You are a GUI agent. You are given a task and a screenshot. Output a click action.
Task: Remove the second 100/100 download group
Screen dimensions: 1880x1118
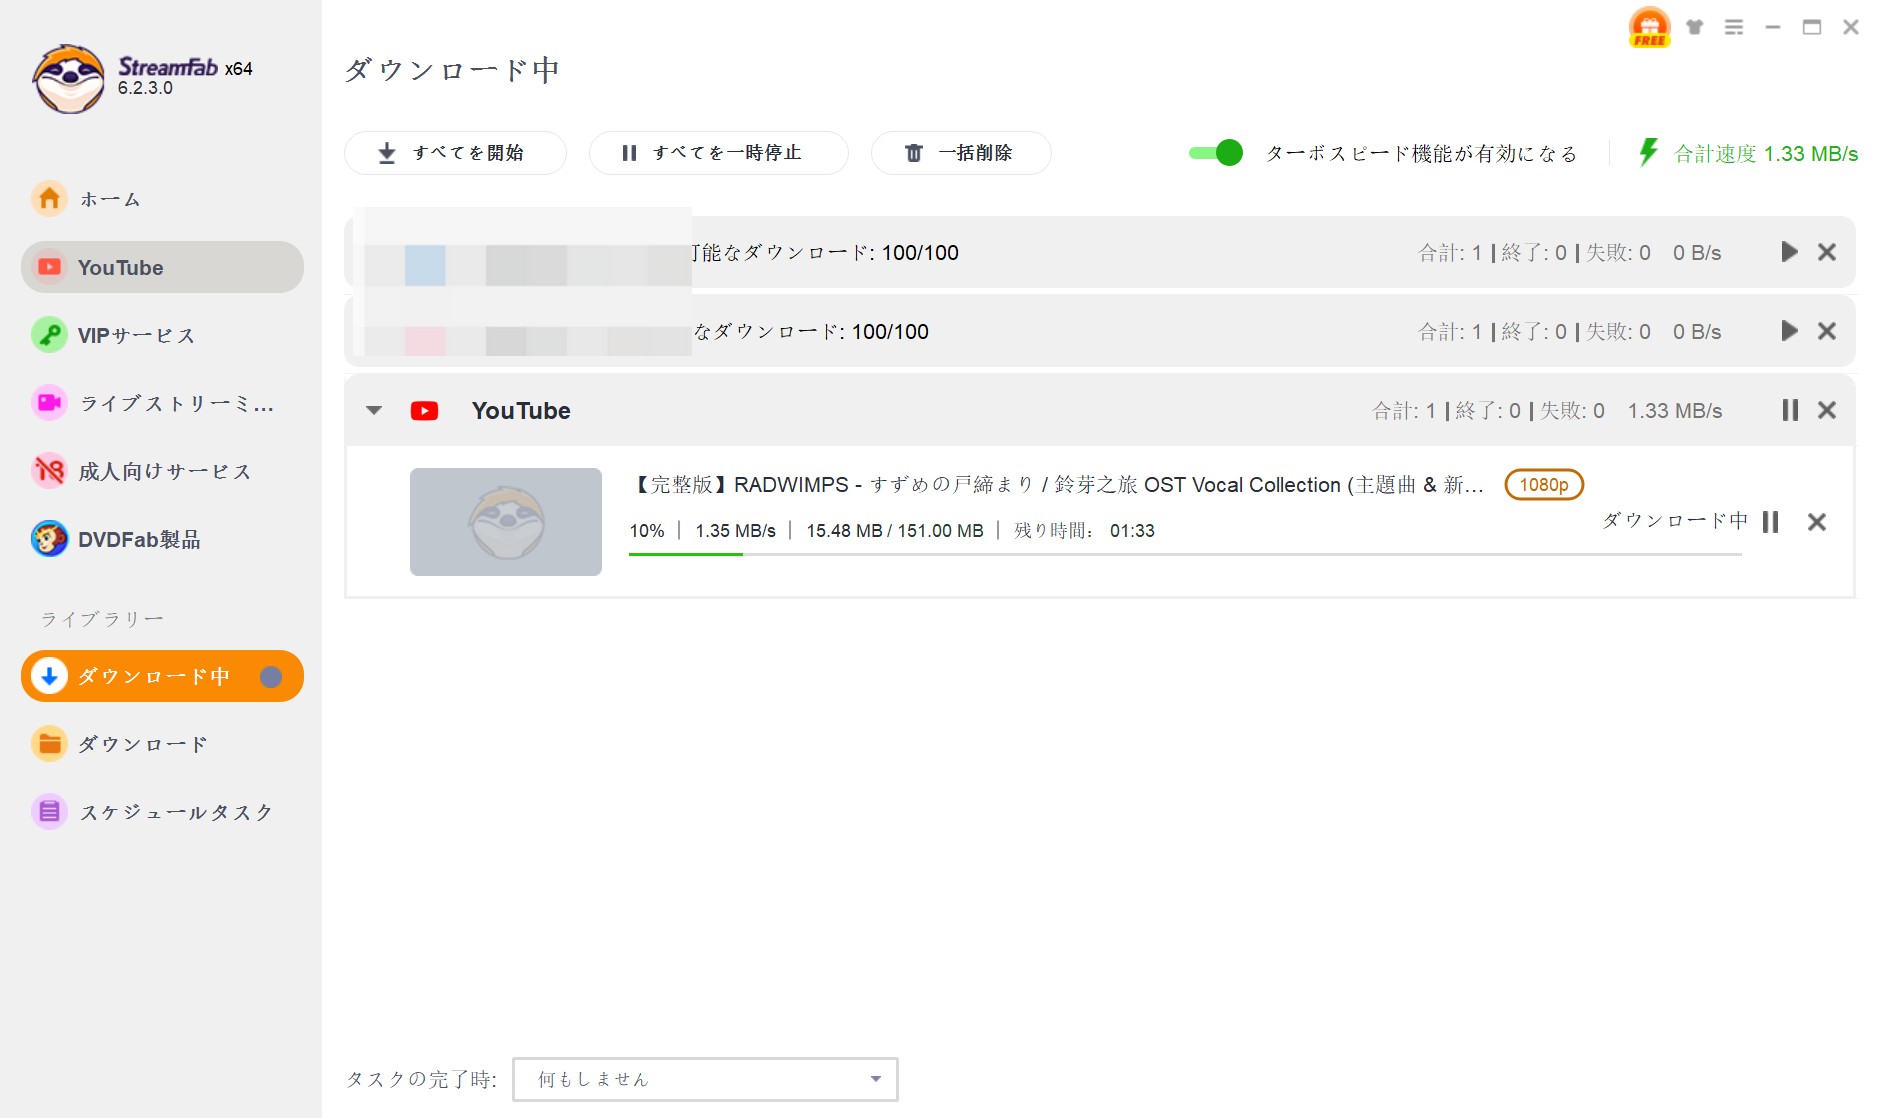tap(1827, 331)
